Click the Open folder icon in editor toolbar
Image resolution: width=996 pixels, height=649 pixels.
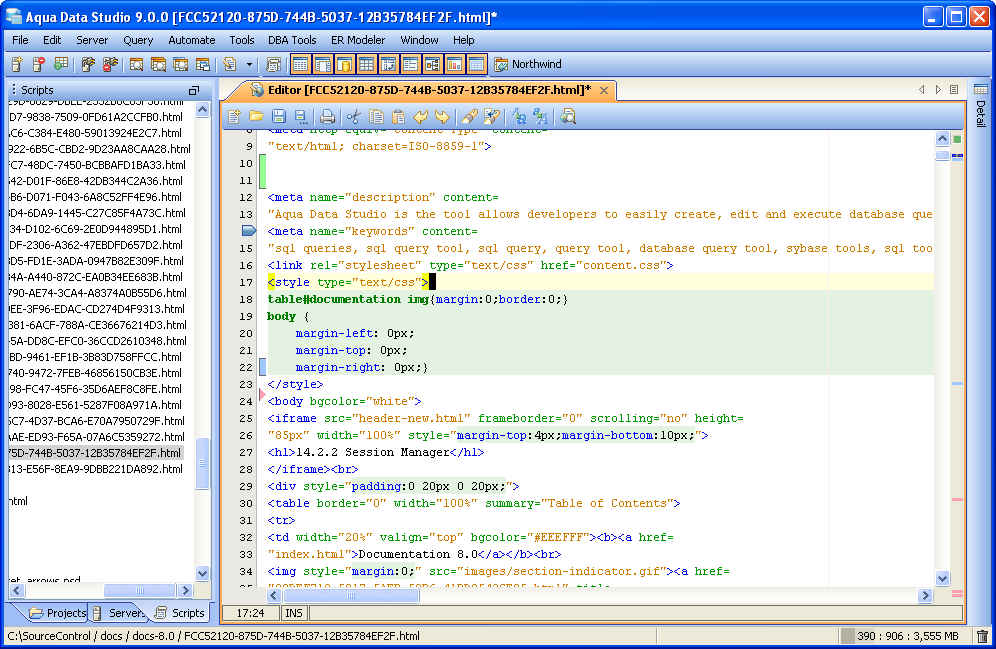pos(256,117)
